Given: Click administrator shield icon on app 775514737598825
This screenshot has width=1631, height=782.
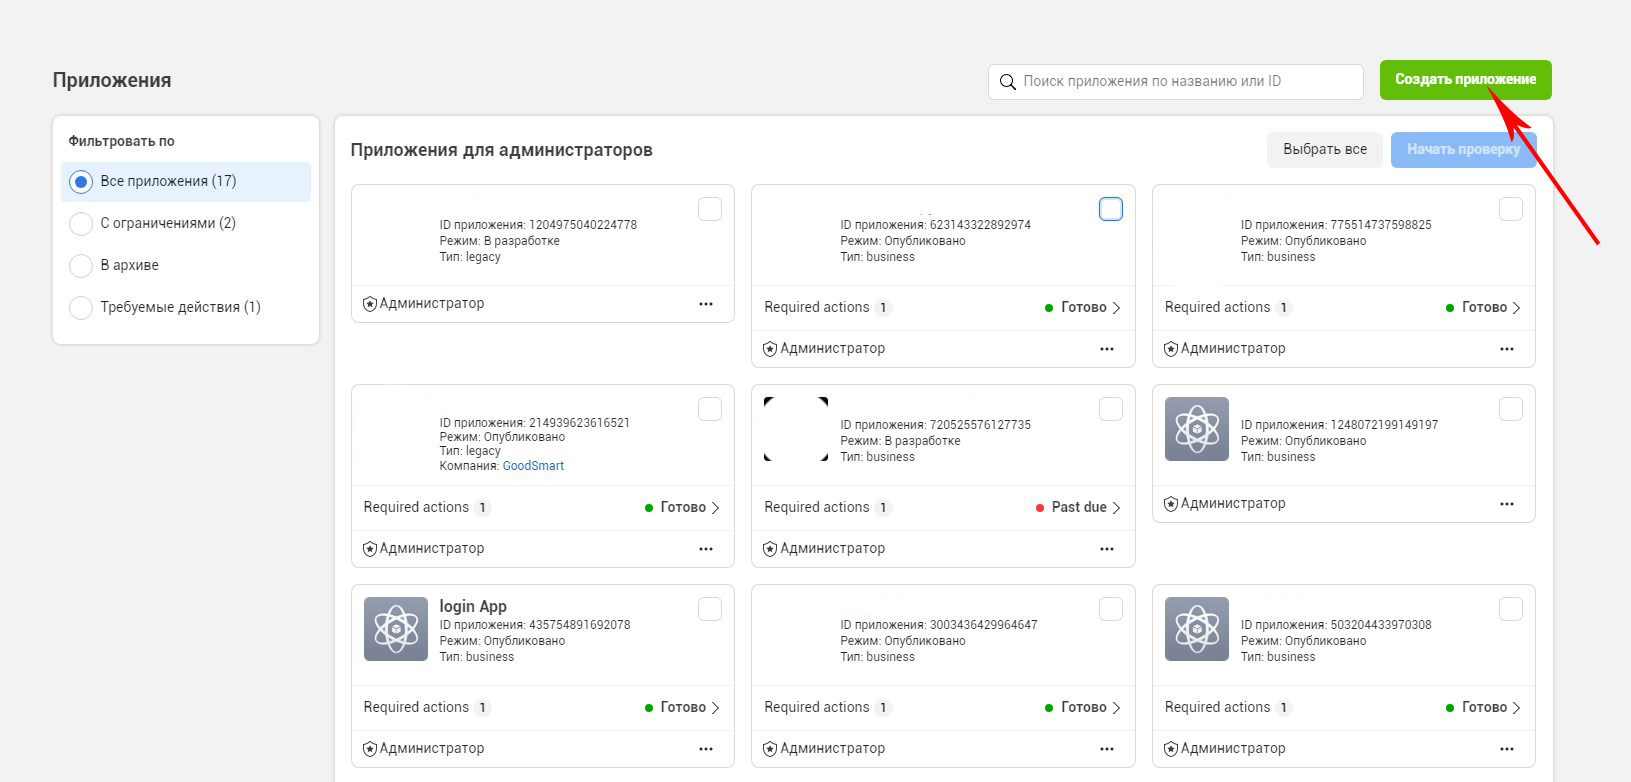Looking at the screenshot, I should (x=1171, y=349).
